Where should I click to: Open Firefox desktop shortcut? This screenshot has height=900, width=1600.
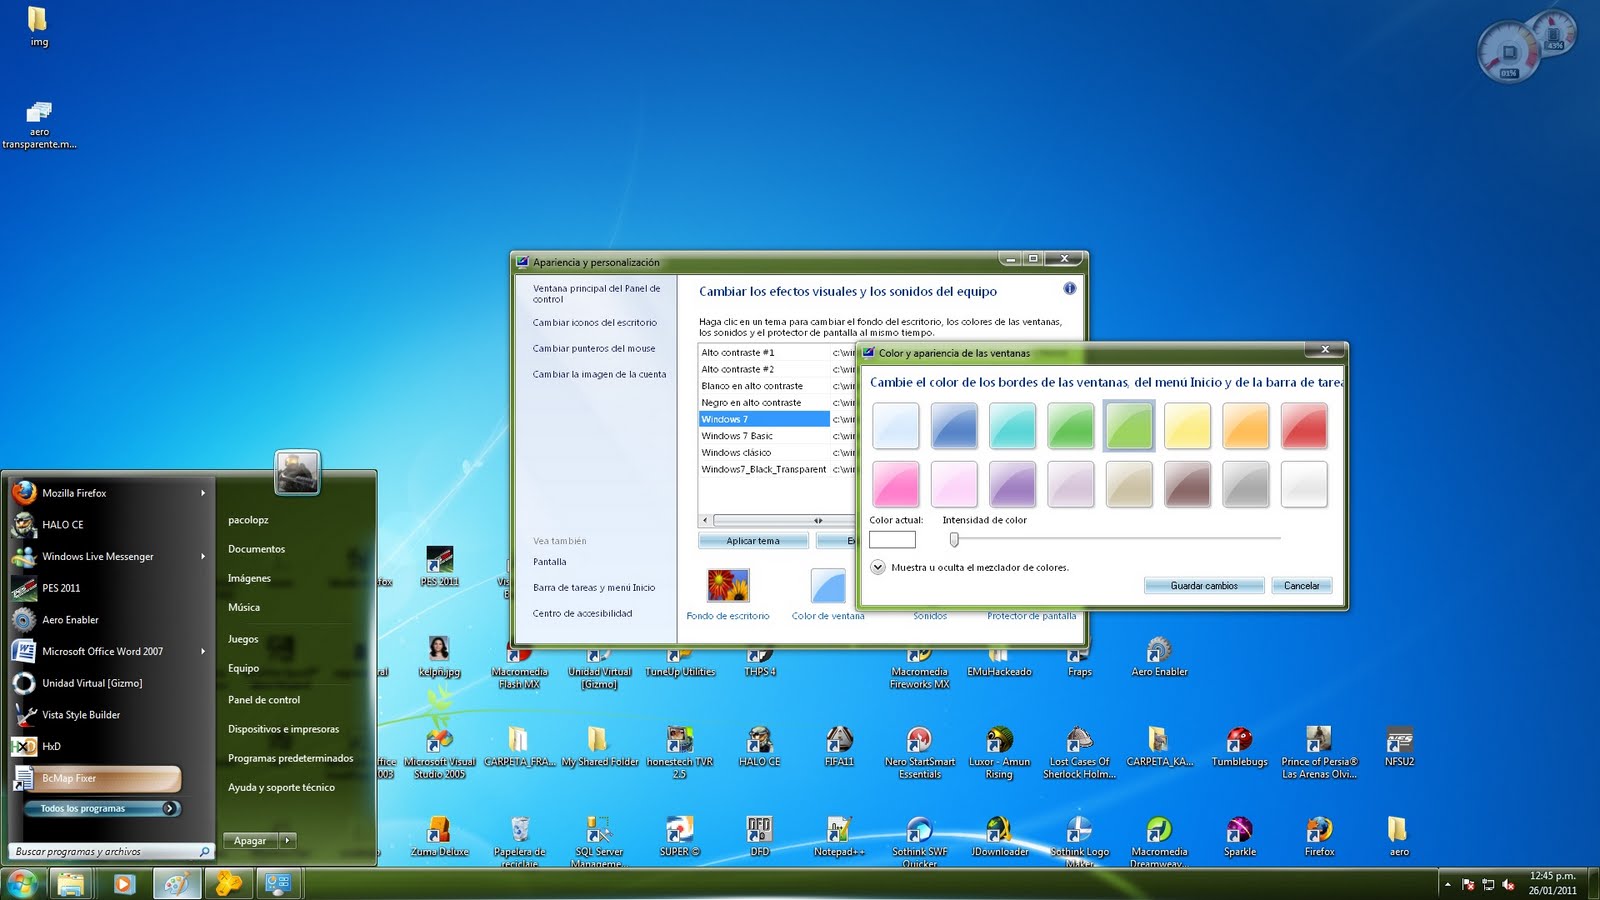(1319, 837)
